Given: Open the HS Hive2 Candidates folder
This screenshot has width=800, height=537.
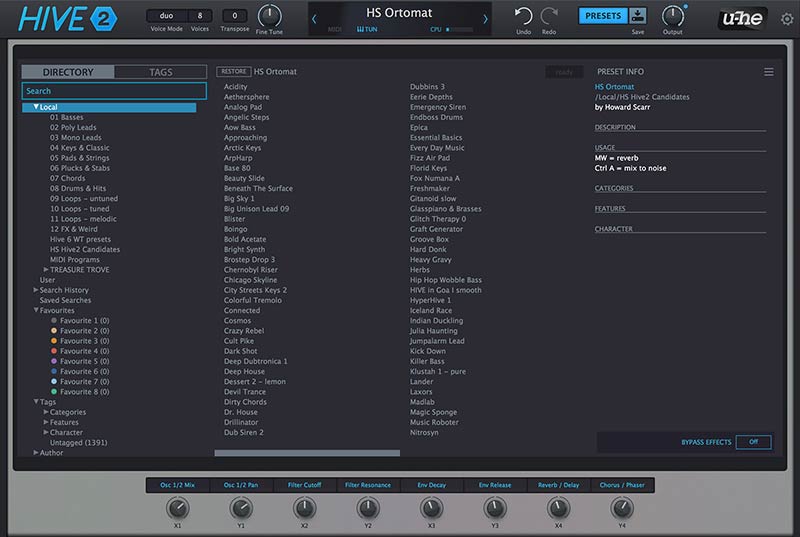Looking at the screenshot, I should [85, 249].
